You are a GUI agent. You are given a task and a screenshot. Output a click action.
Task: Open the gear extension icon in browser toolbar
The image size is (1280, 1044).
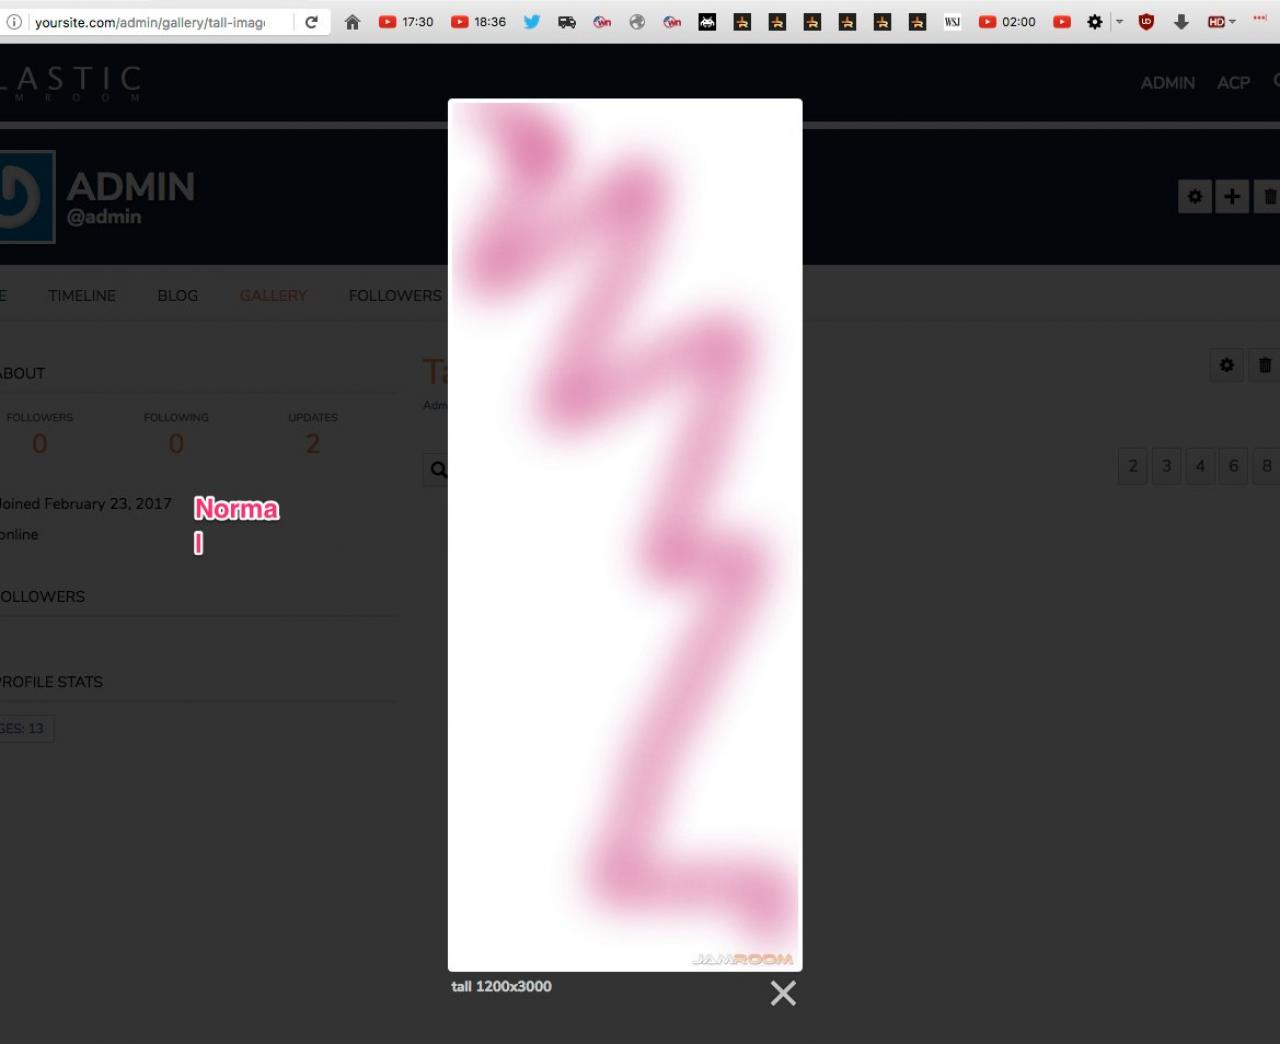1095,22
